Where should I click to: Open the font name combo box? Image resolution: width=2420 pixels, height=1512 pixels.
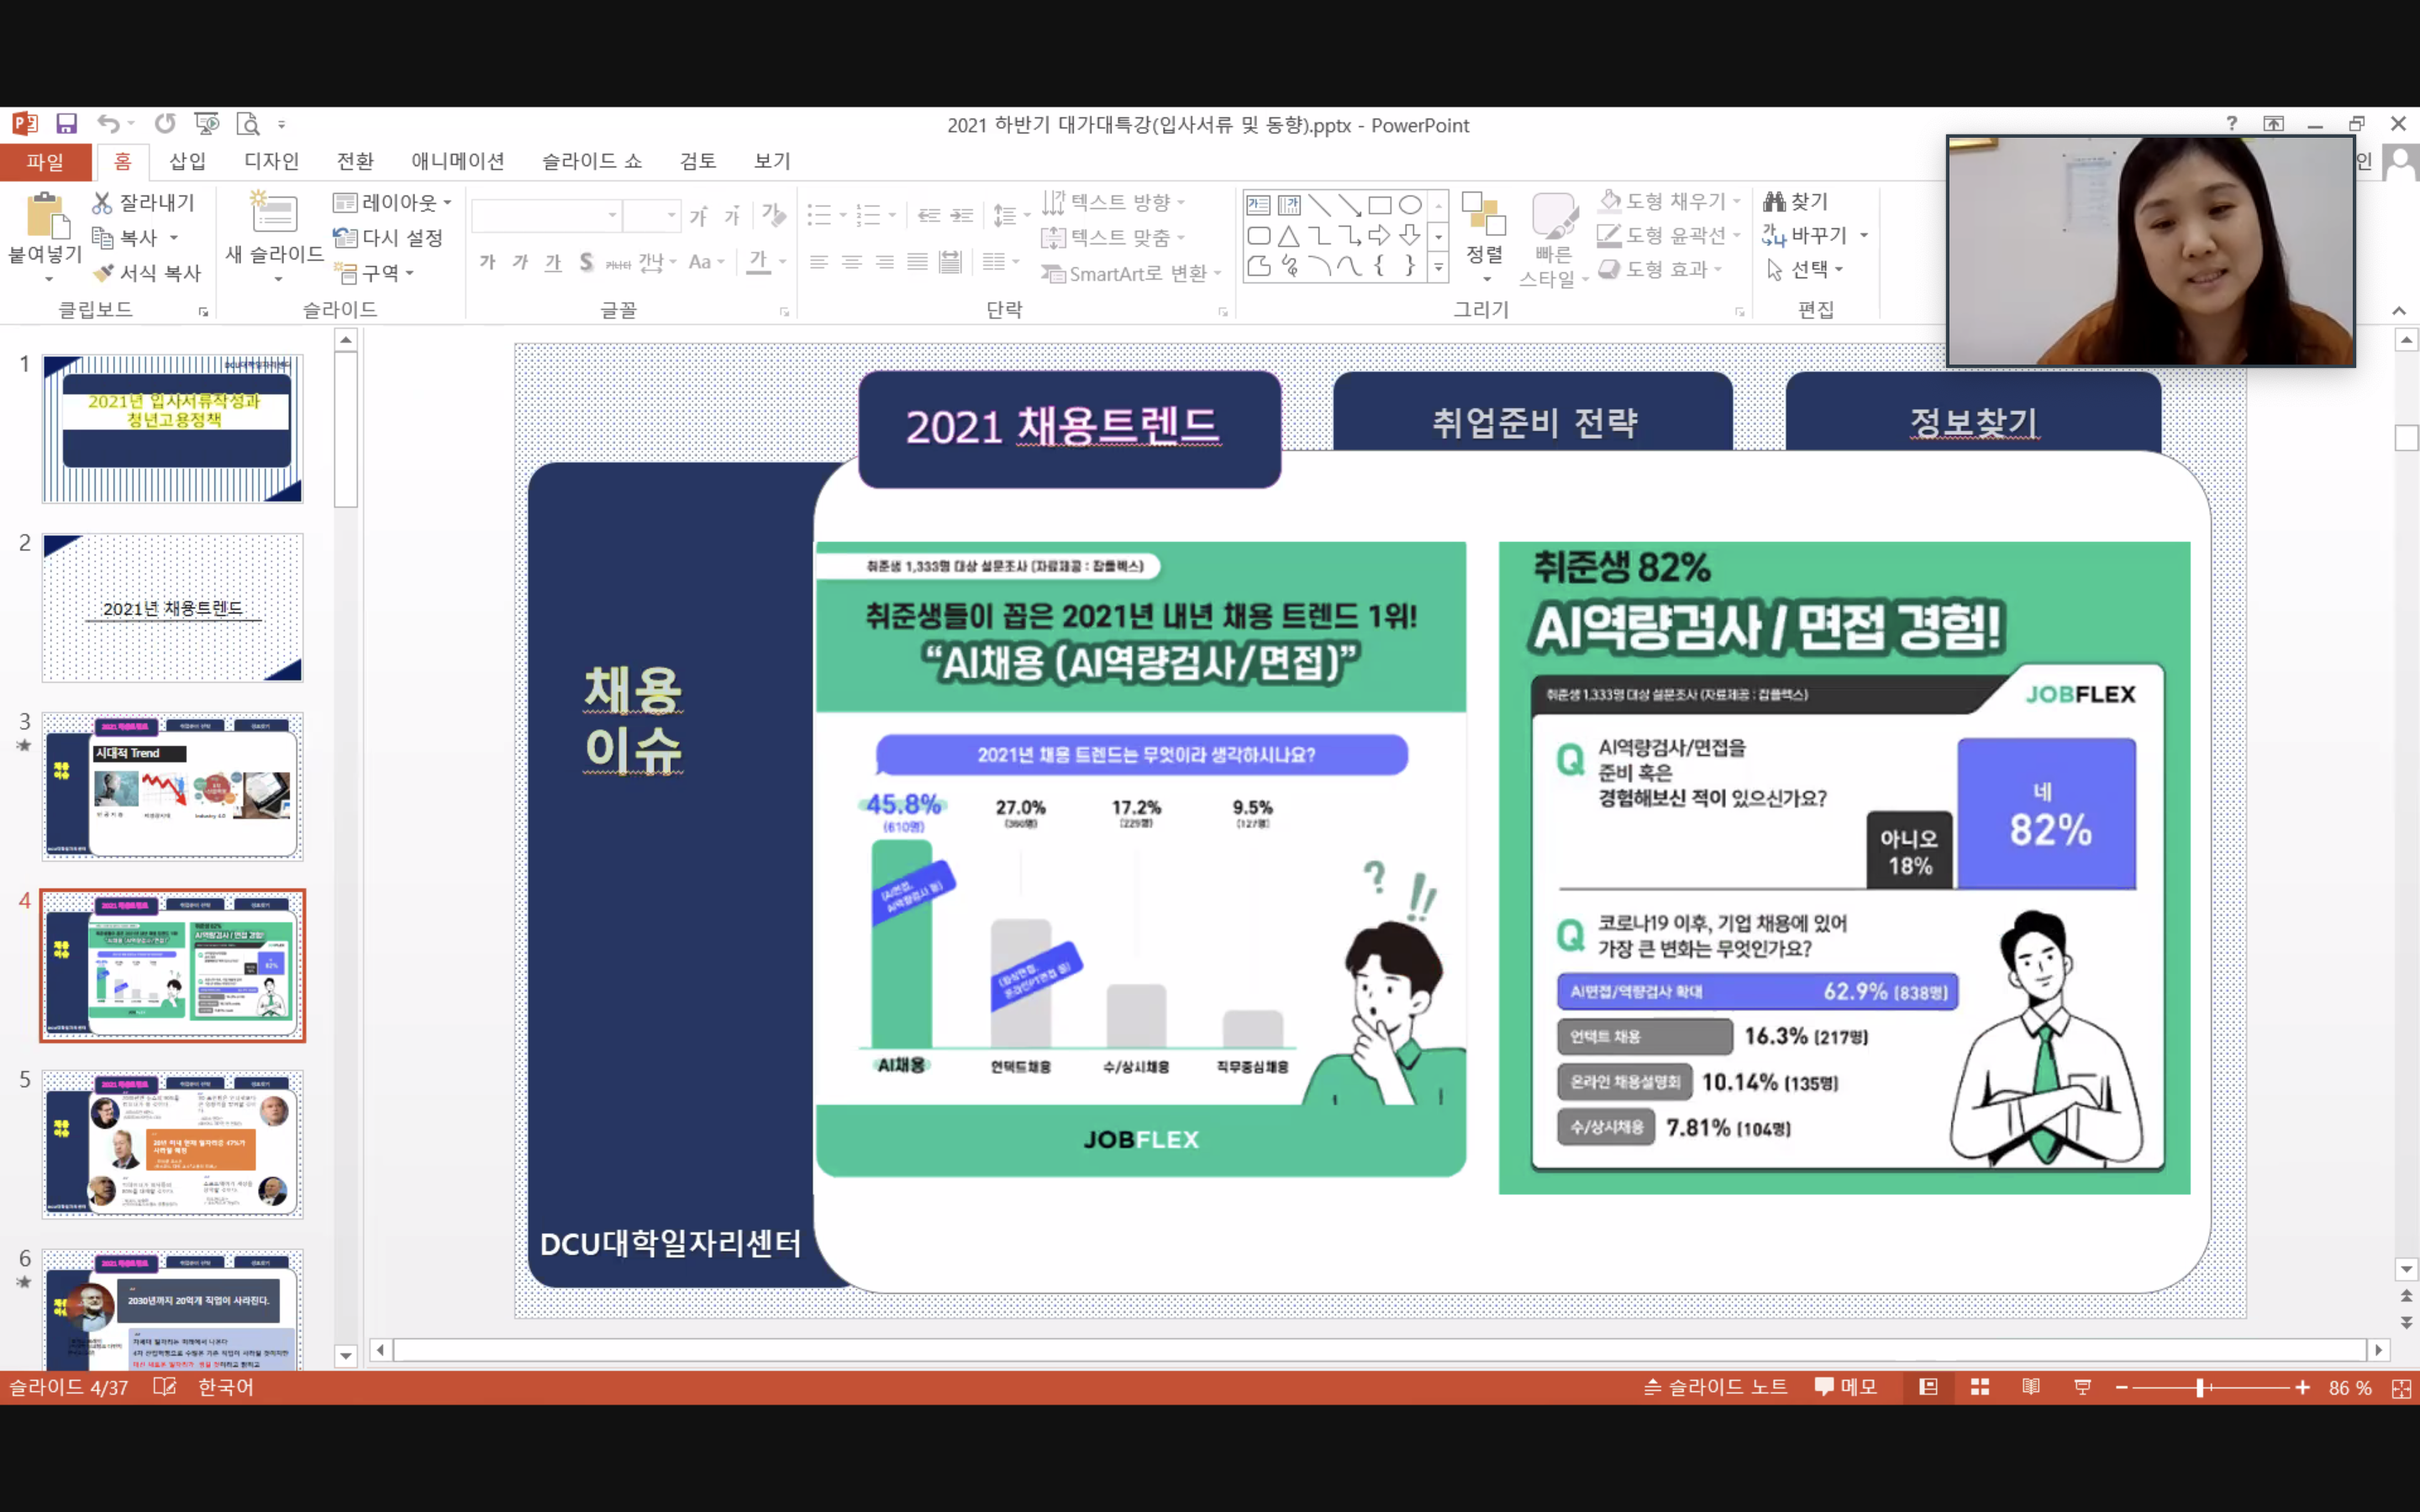coord(546,215)
